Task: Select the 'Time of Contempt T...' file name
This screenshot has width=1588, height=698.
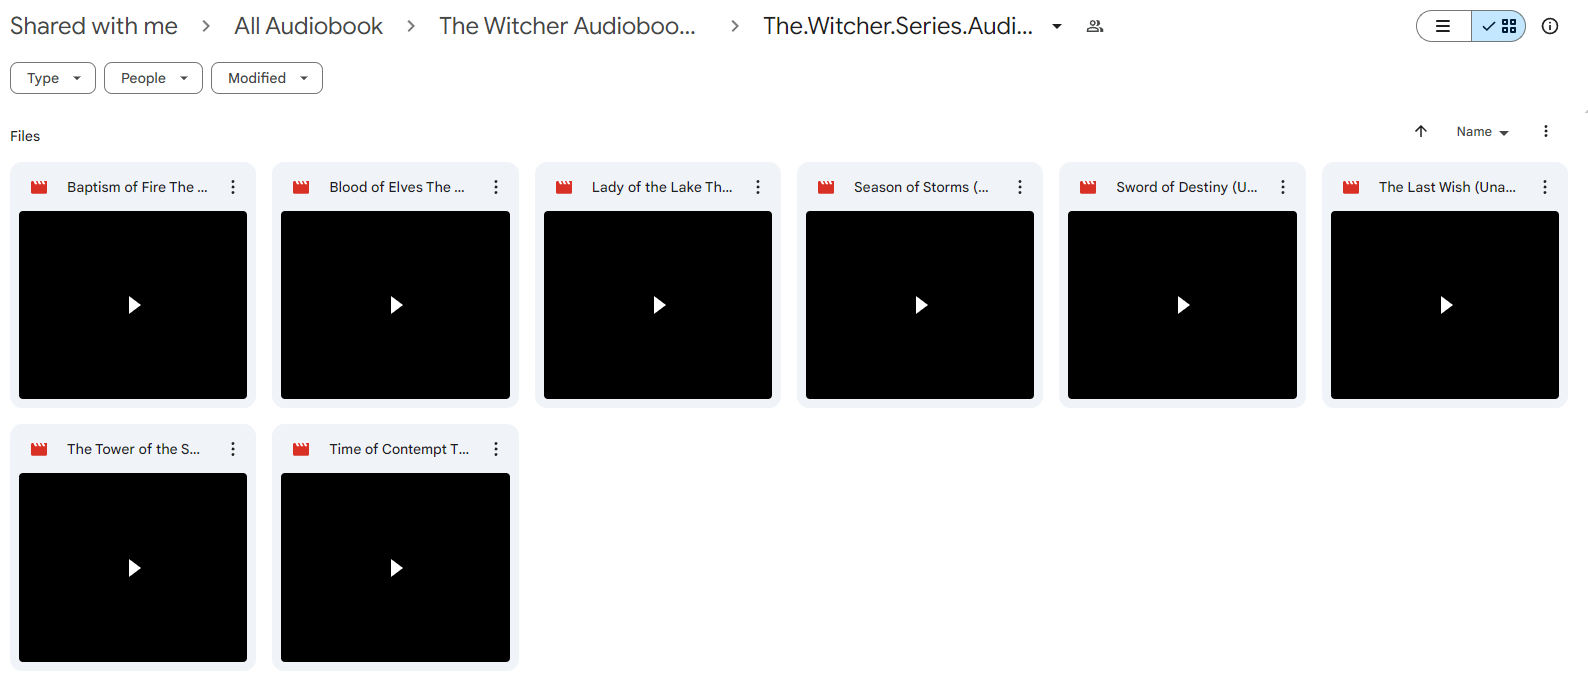Action: point(399,449)
